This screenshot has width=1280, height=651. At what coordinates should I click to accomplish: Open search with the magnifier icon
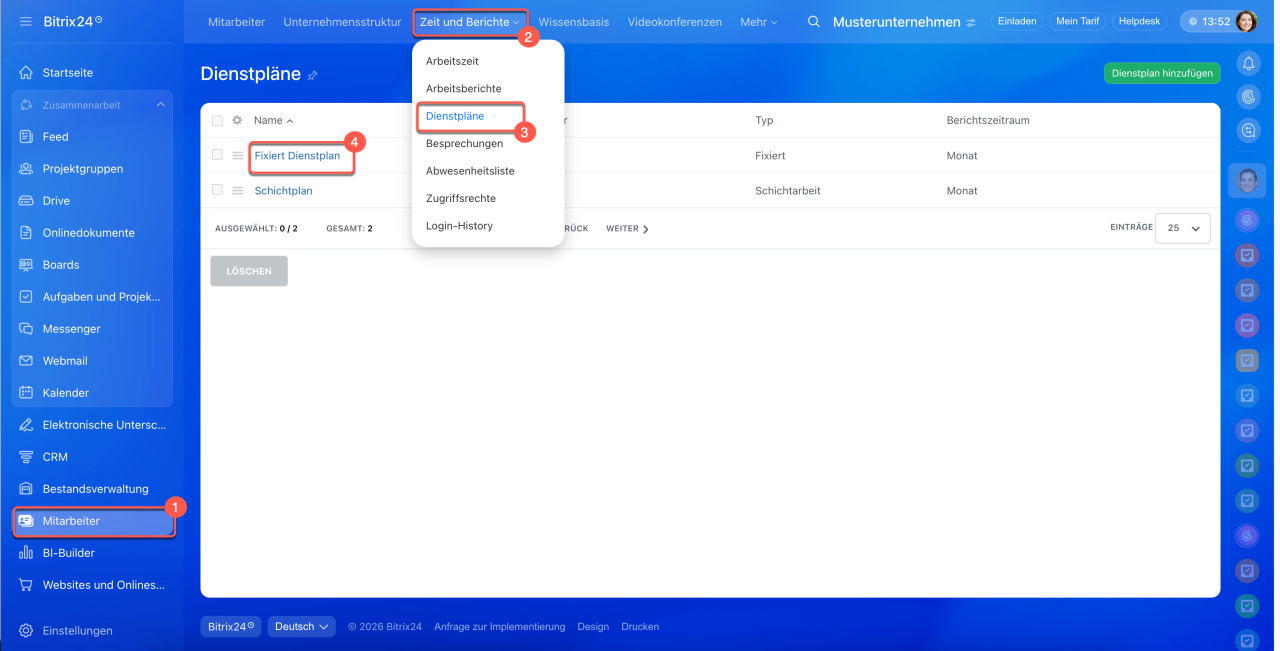coord(814,22)
